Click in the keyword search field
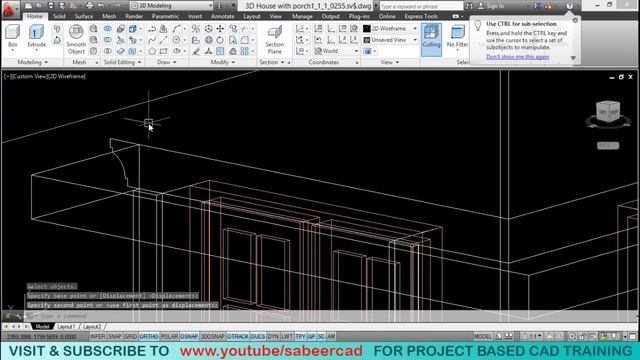Image resolution: width=640 pixels, height=360 pixels. coord(421,6)
